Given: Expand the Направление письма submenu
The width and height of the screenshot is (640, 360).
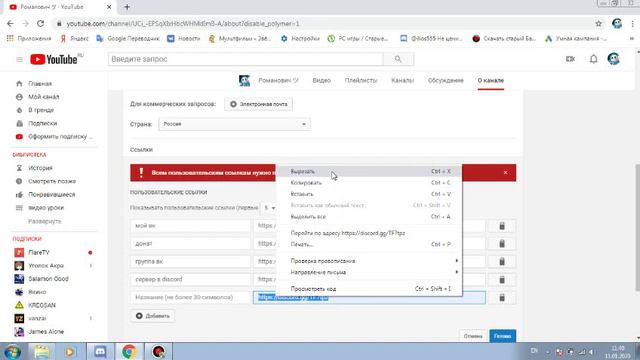Looking at the screenshot, I should 369,272.
